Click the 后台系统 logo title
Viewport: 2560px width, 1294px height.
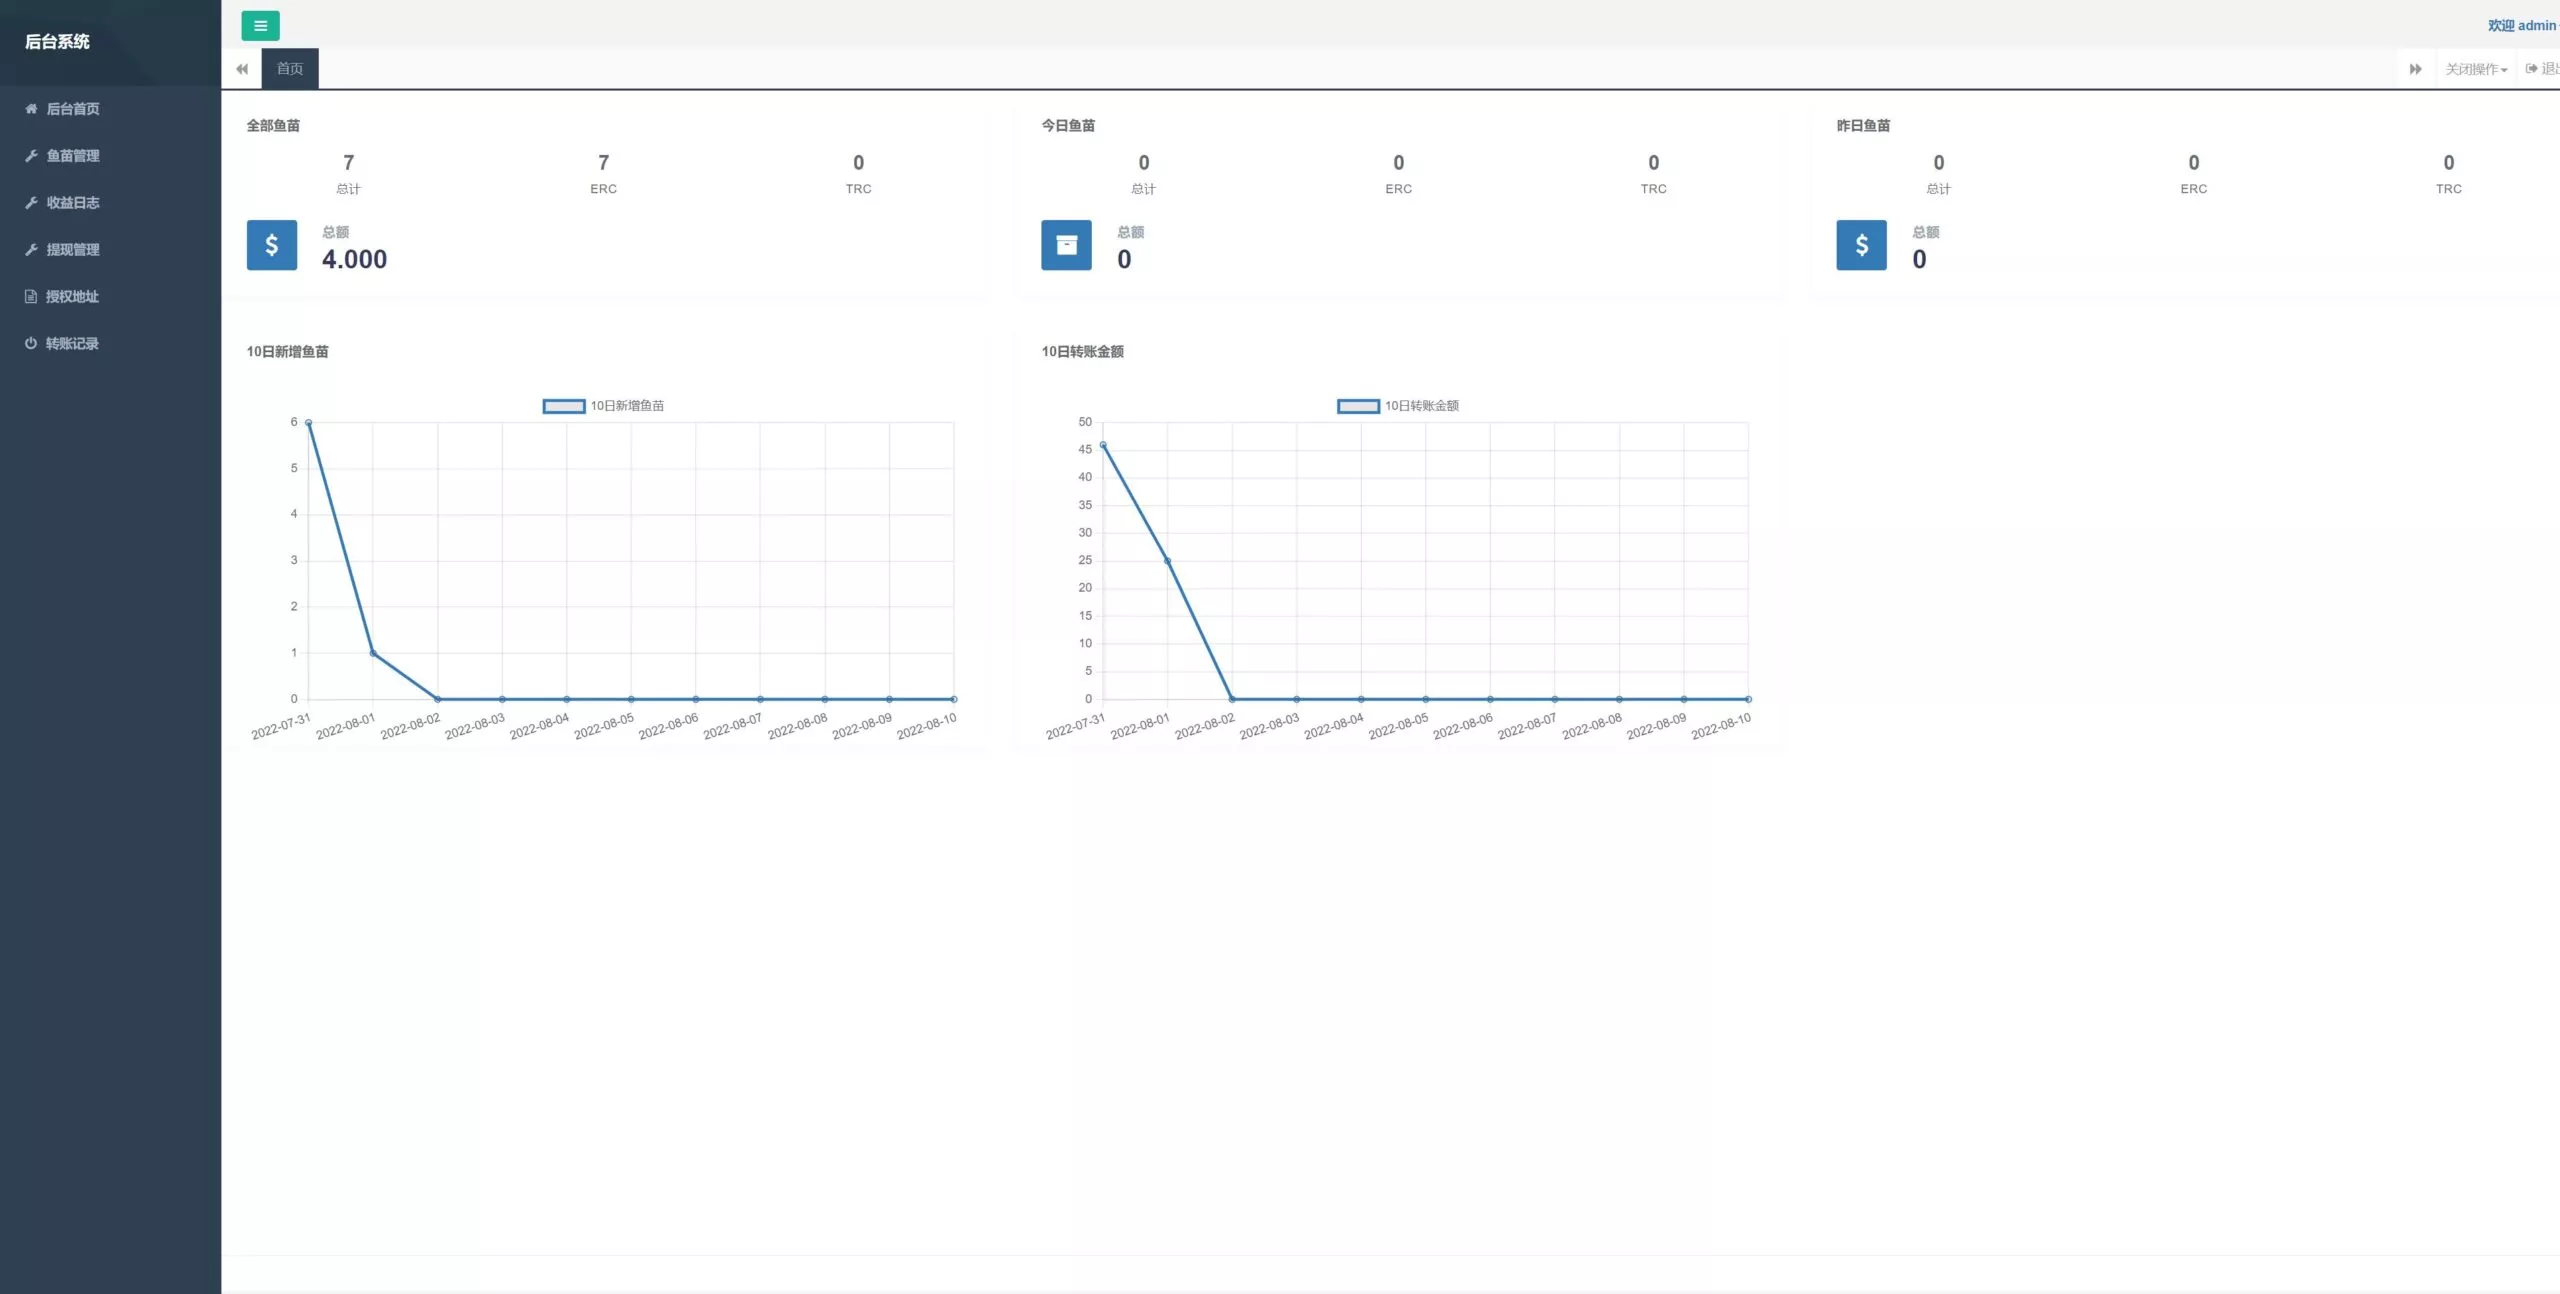click(57, 42)
